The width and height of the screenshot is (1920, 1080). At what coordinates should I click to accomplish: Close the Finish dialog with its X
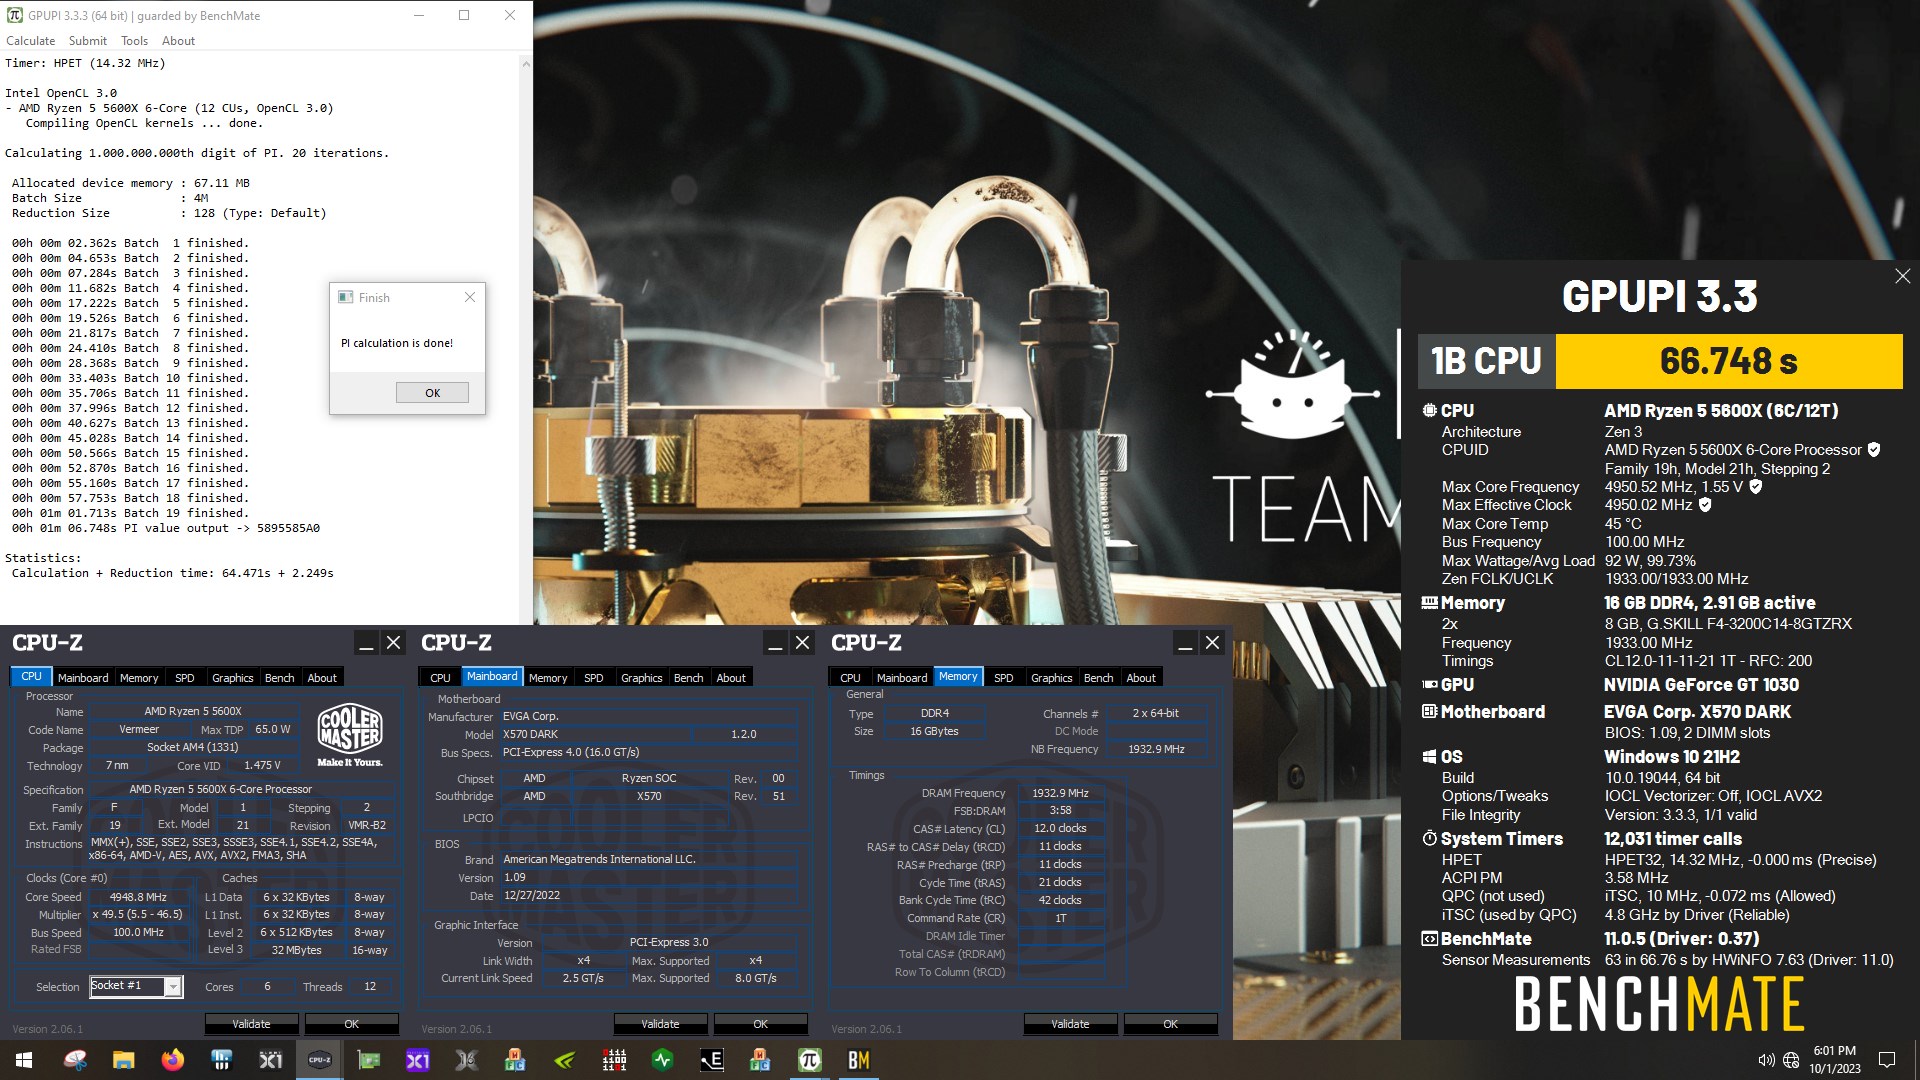(470, 297)
